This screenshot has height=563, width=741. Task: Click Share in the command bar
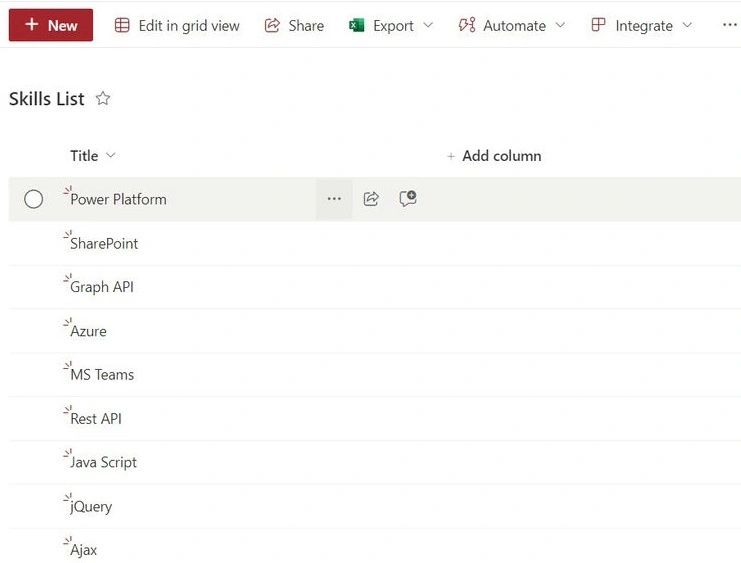(294, 26)
